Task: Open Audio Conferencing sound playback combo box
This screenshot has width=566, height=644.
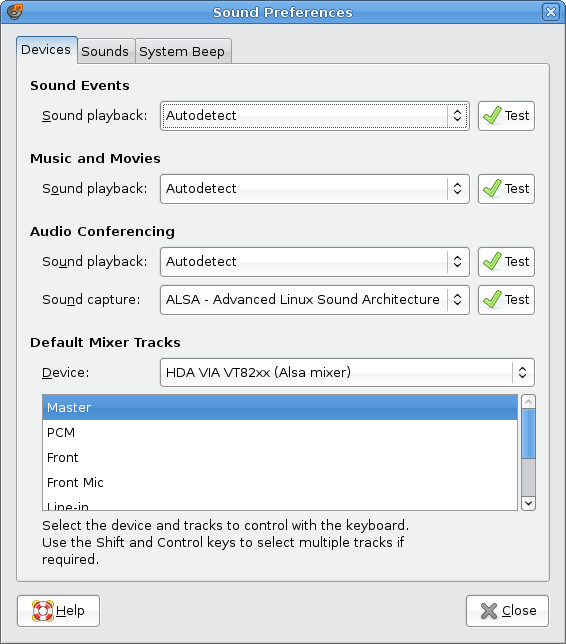Action: [315, 262]
